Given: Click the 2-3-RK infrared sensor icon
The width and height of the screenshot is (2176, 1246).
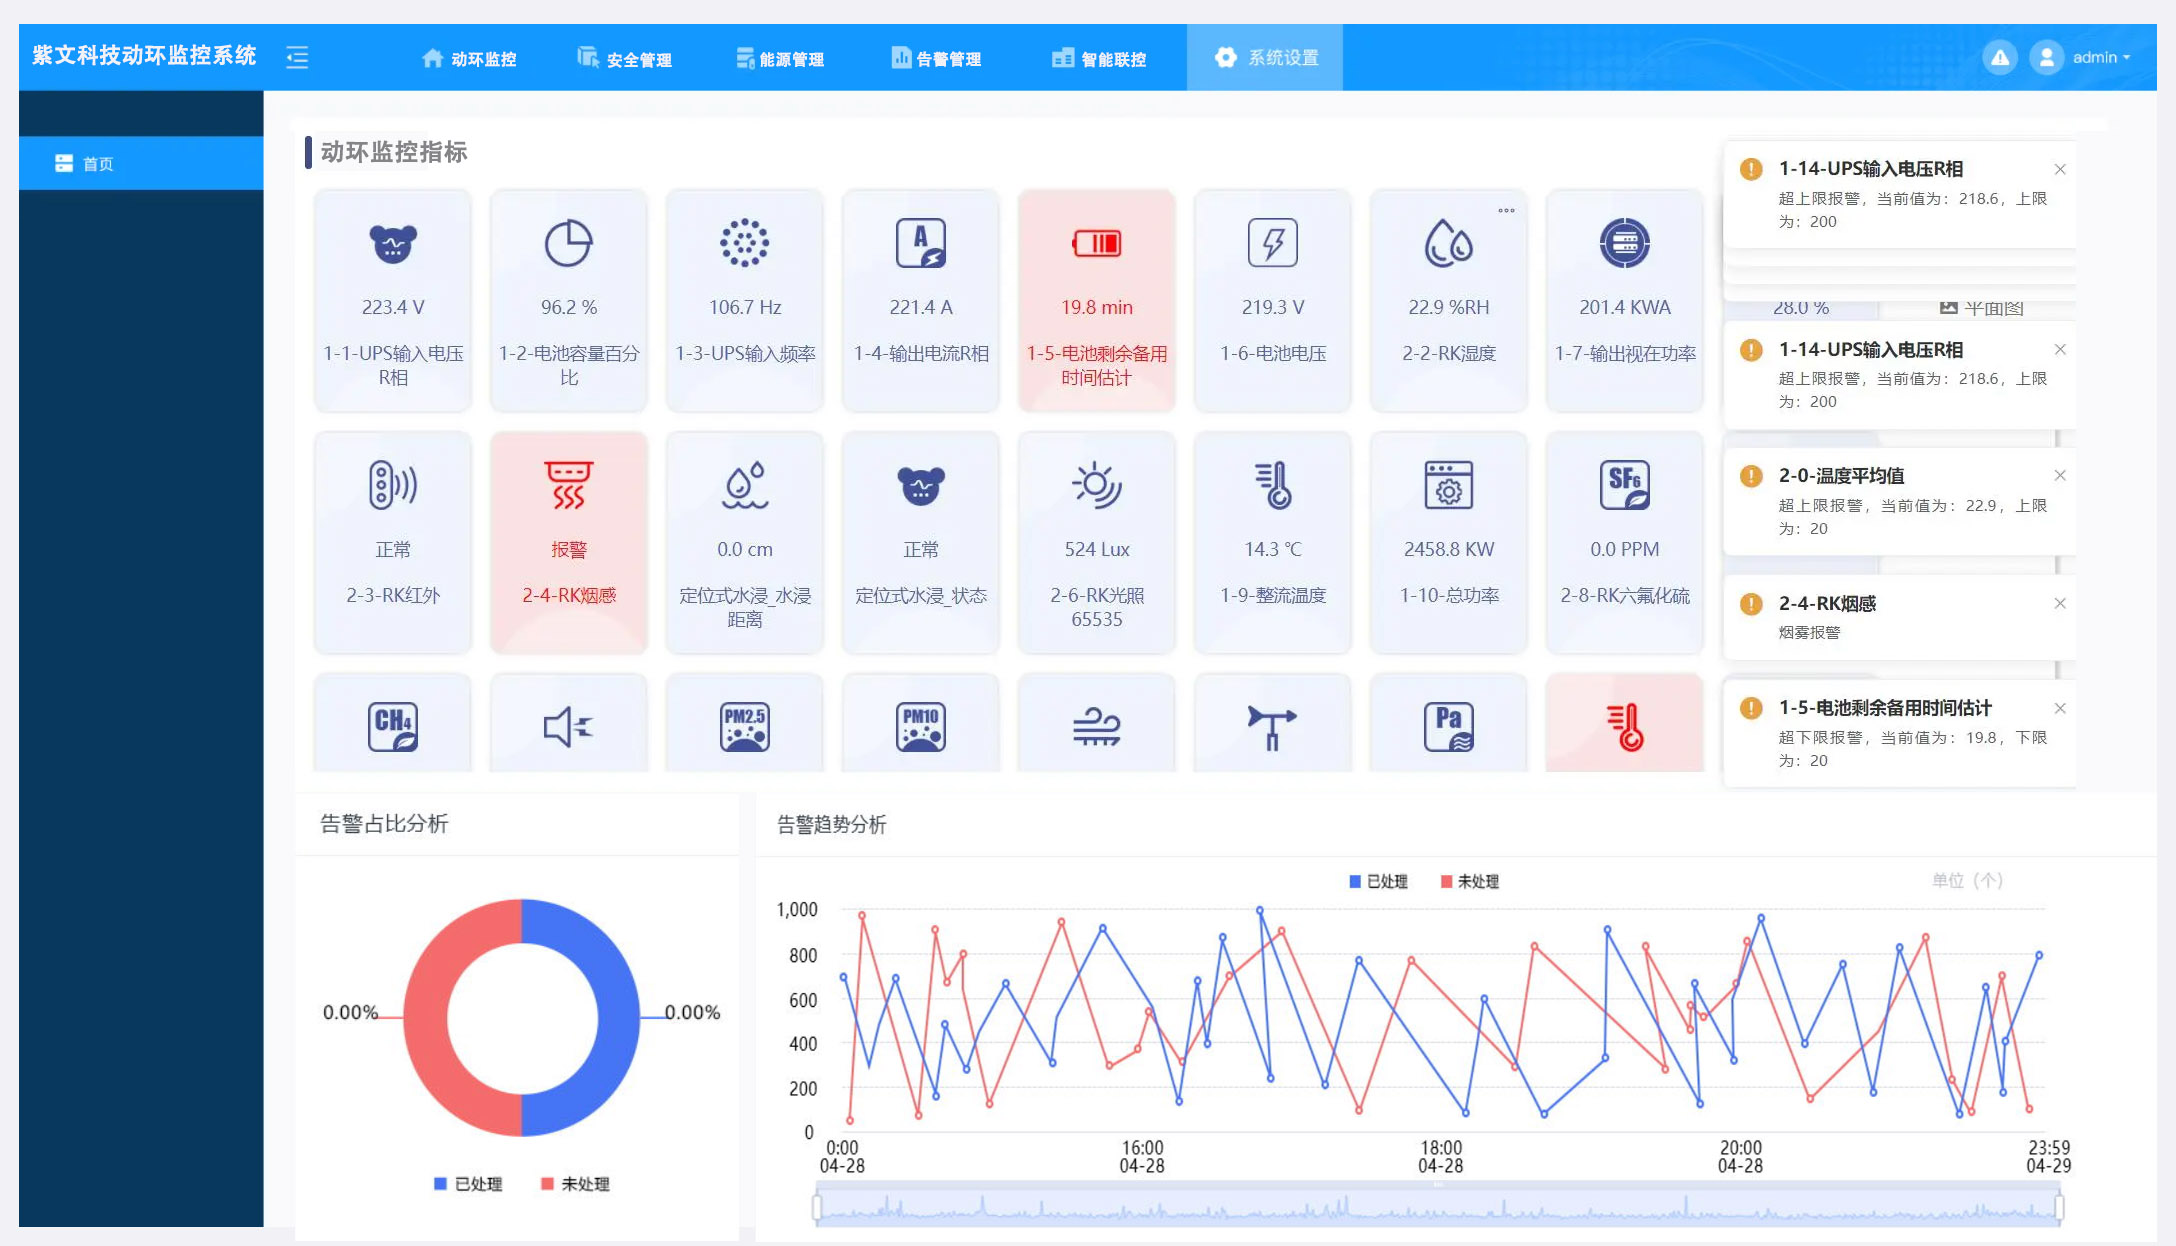Looking at the screenshot, I should 392,485.
